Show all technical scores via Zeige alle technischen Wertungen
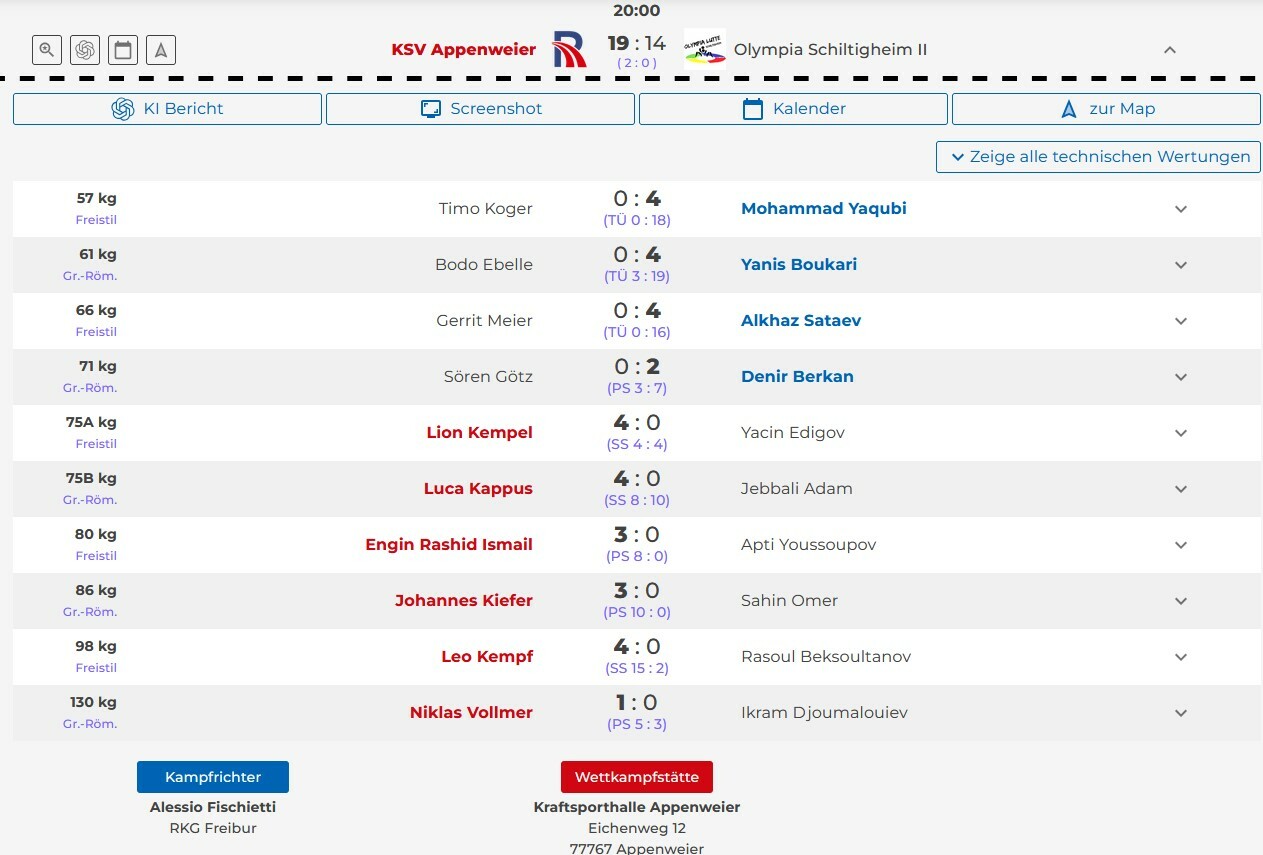Viewport: 1263px width, 855px height. coord(1098,157)
